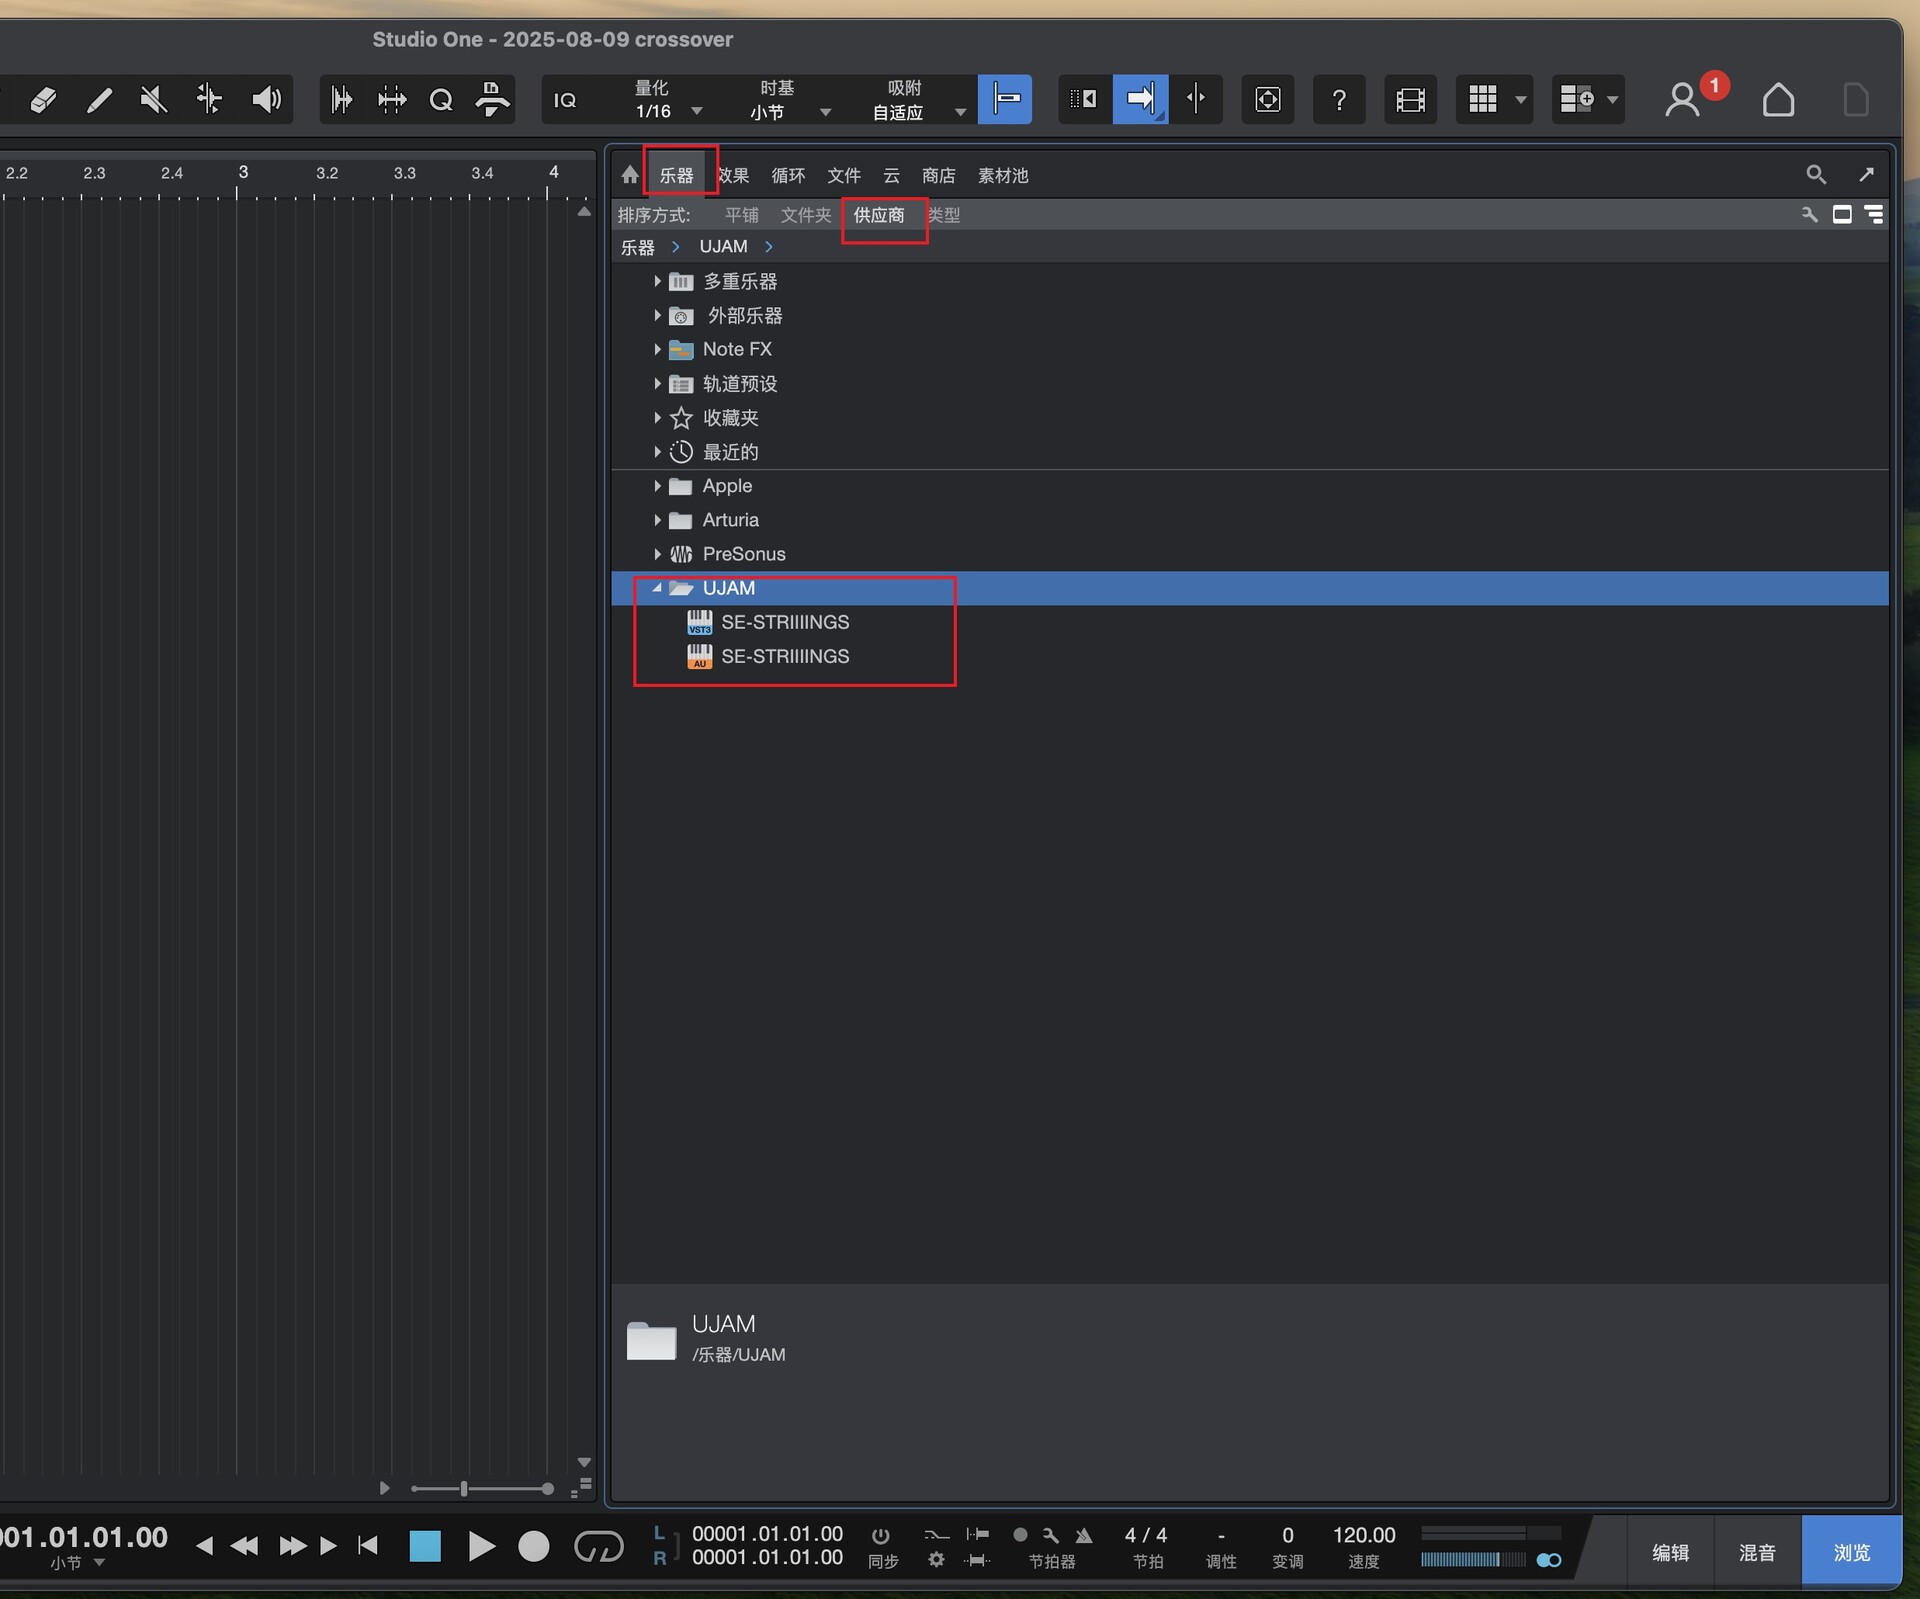Toggle cursor follows edit position button
Image resolution: width=1920 pixels, height=1599 pixels.
(x=1195, y=99)
